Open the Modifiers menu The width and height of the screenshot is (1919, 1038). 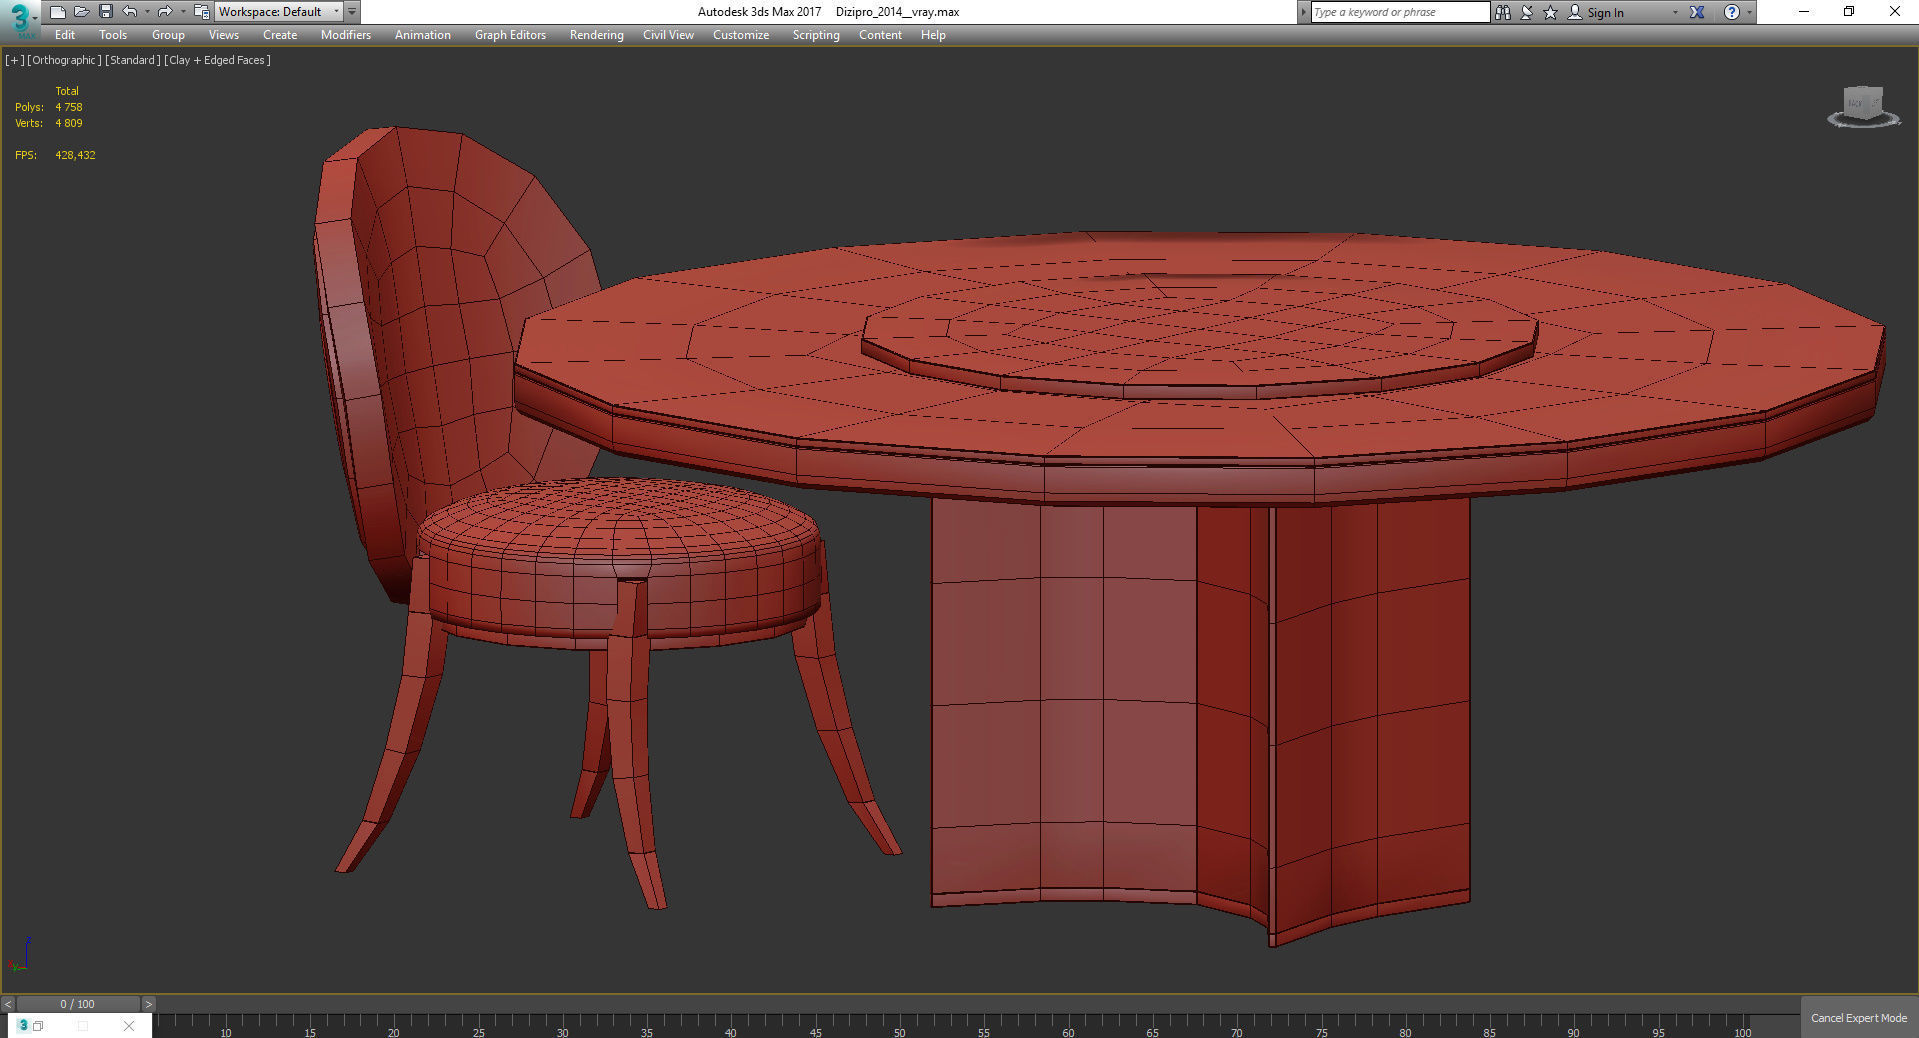[x=346, y=35]
